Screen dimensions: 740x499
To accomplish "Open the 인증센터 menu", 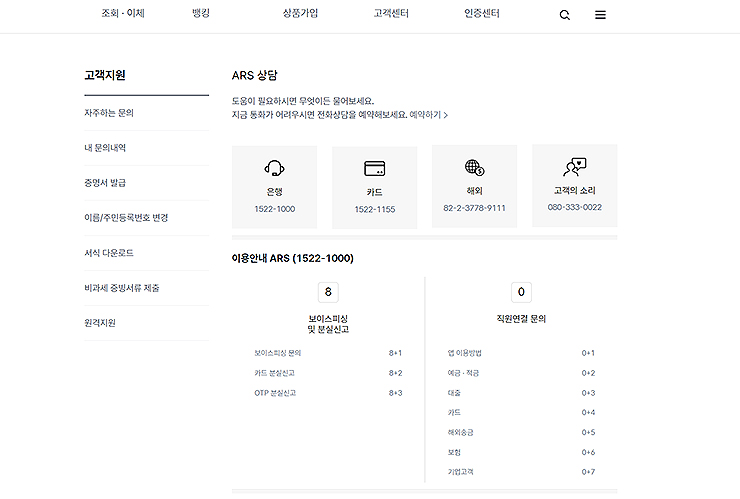I will (x=481, y=13).
